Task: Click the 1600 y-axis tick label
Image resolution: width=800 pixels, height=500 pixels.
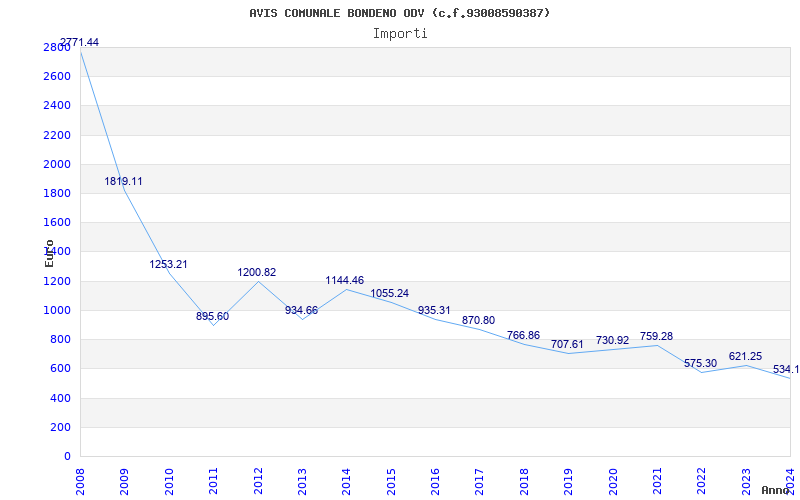Action: pos(57,222)
